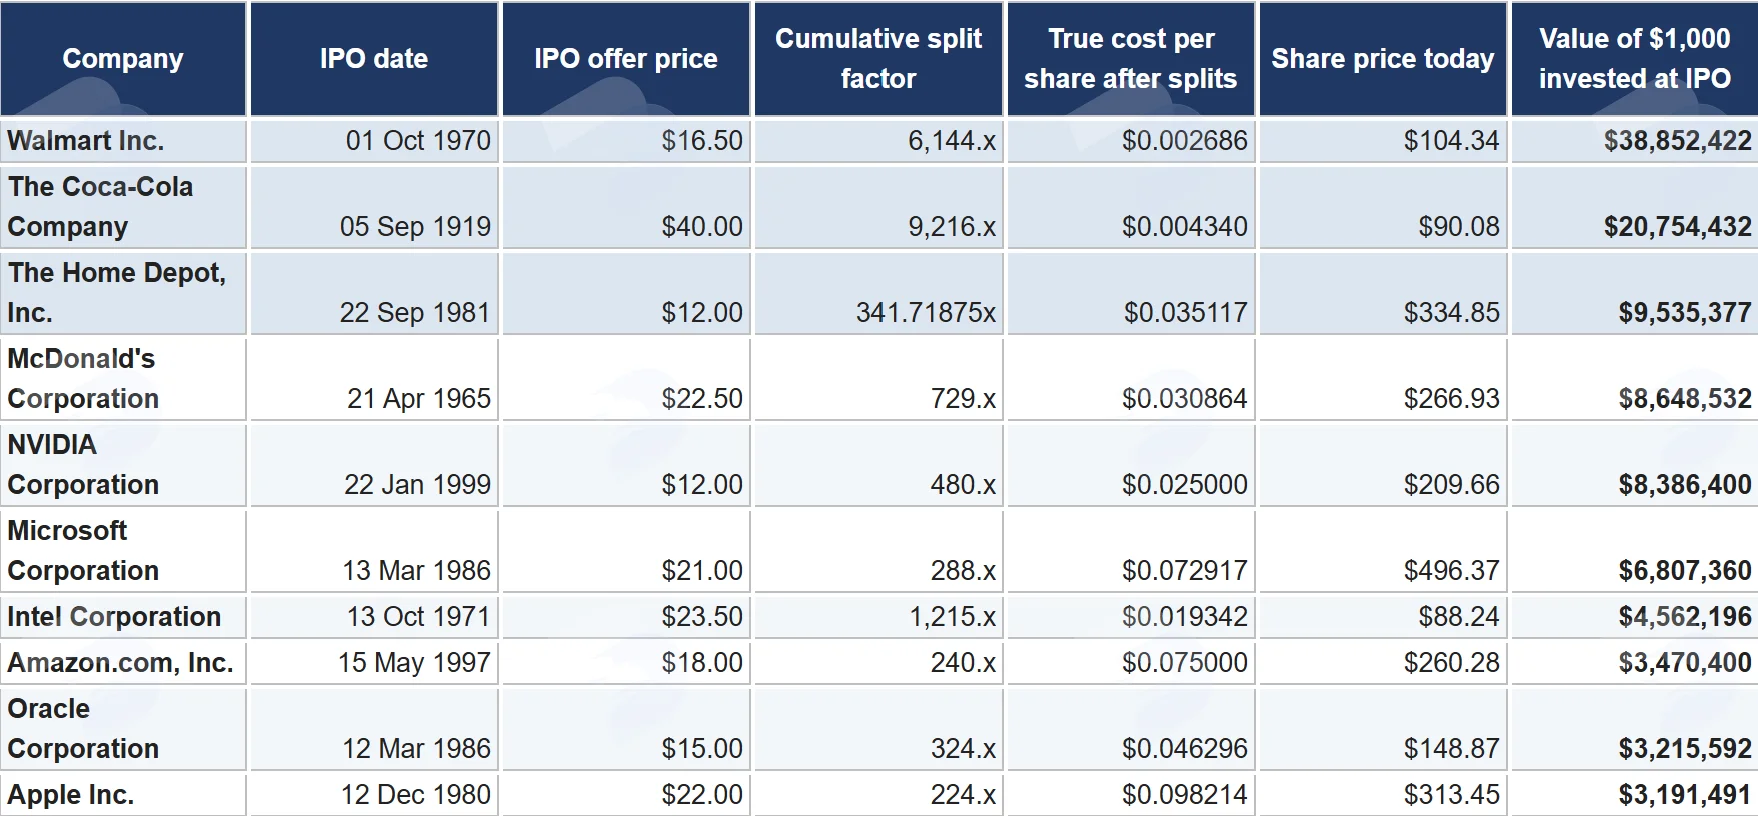Image resolution: width=1758 pixels, height=816 pixels.
Task: Select the NVIDIA Corporation cell
Action: tap(123, 465)
